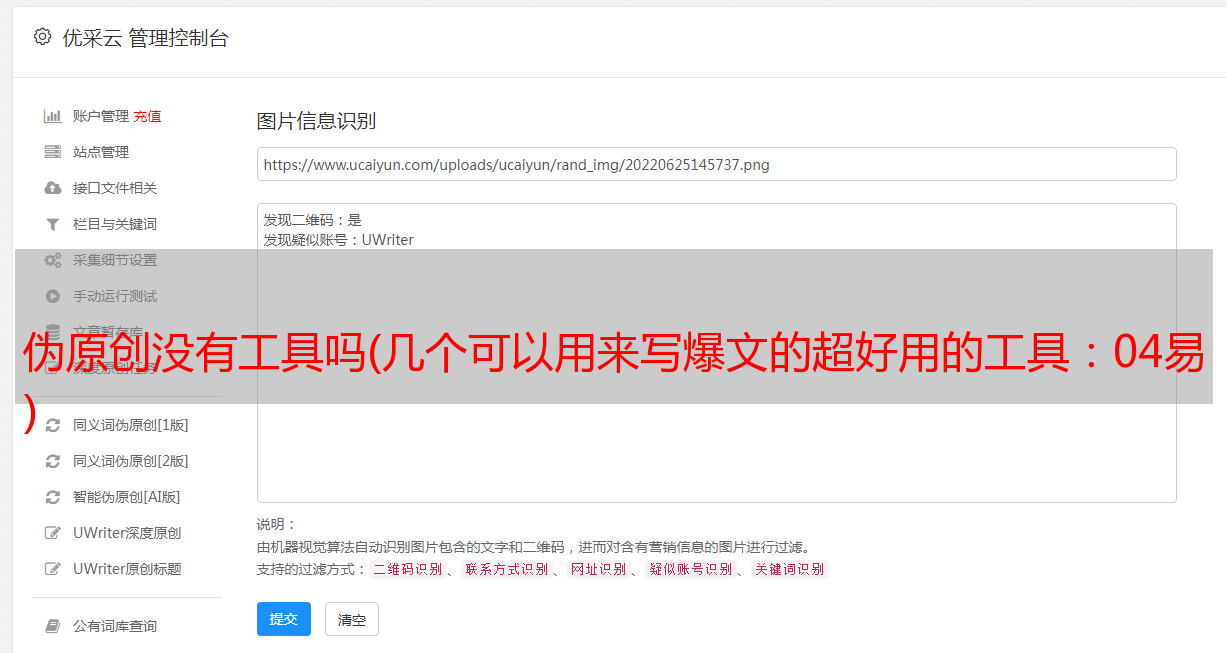Viewport: 1227px width, 653px height.
Task: Click the filter funnel icon beside 栏目与关键词
Action: [53, 224]
